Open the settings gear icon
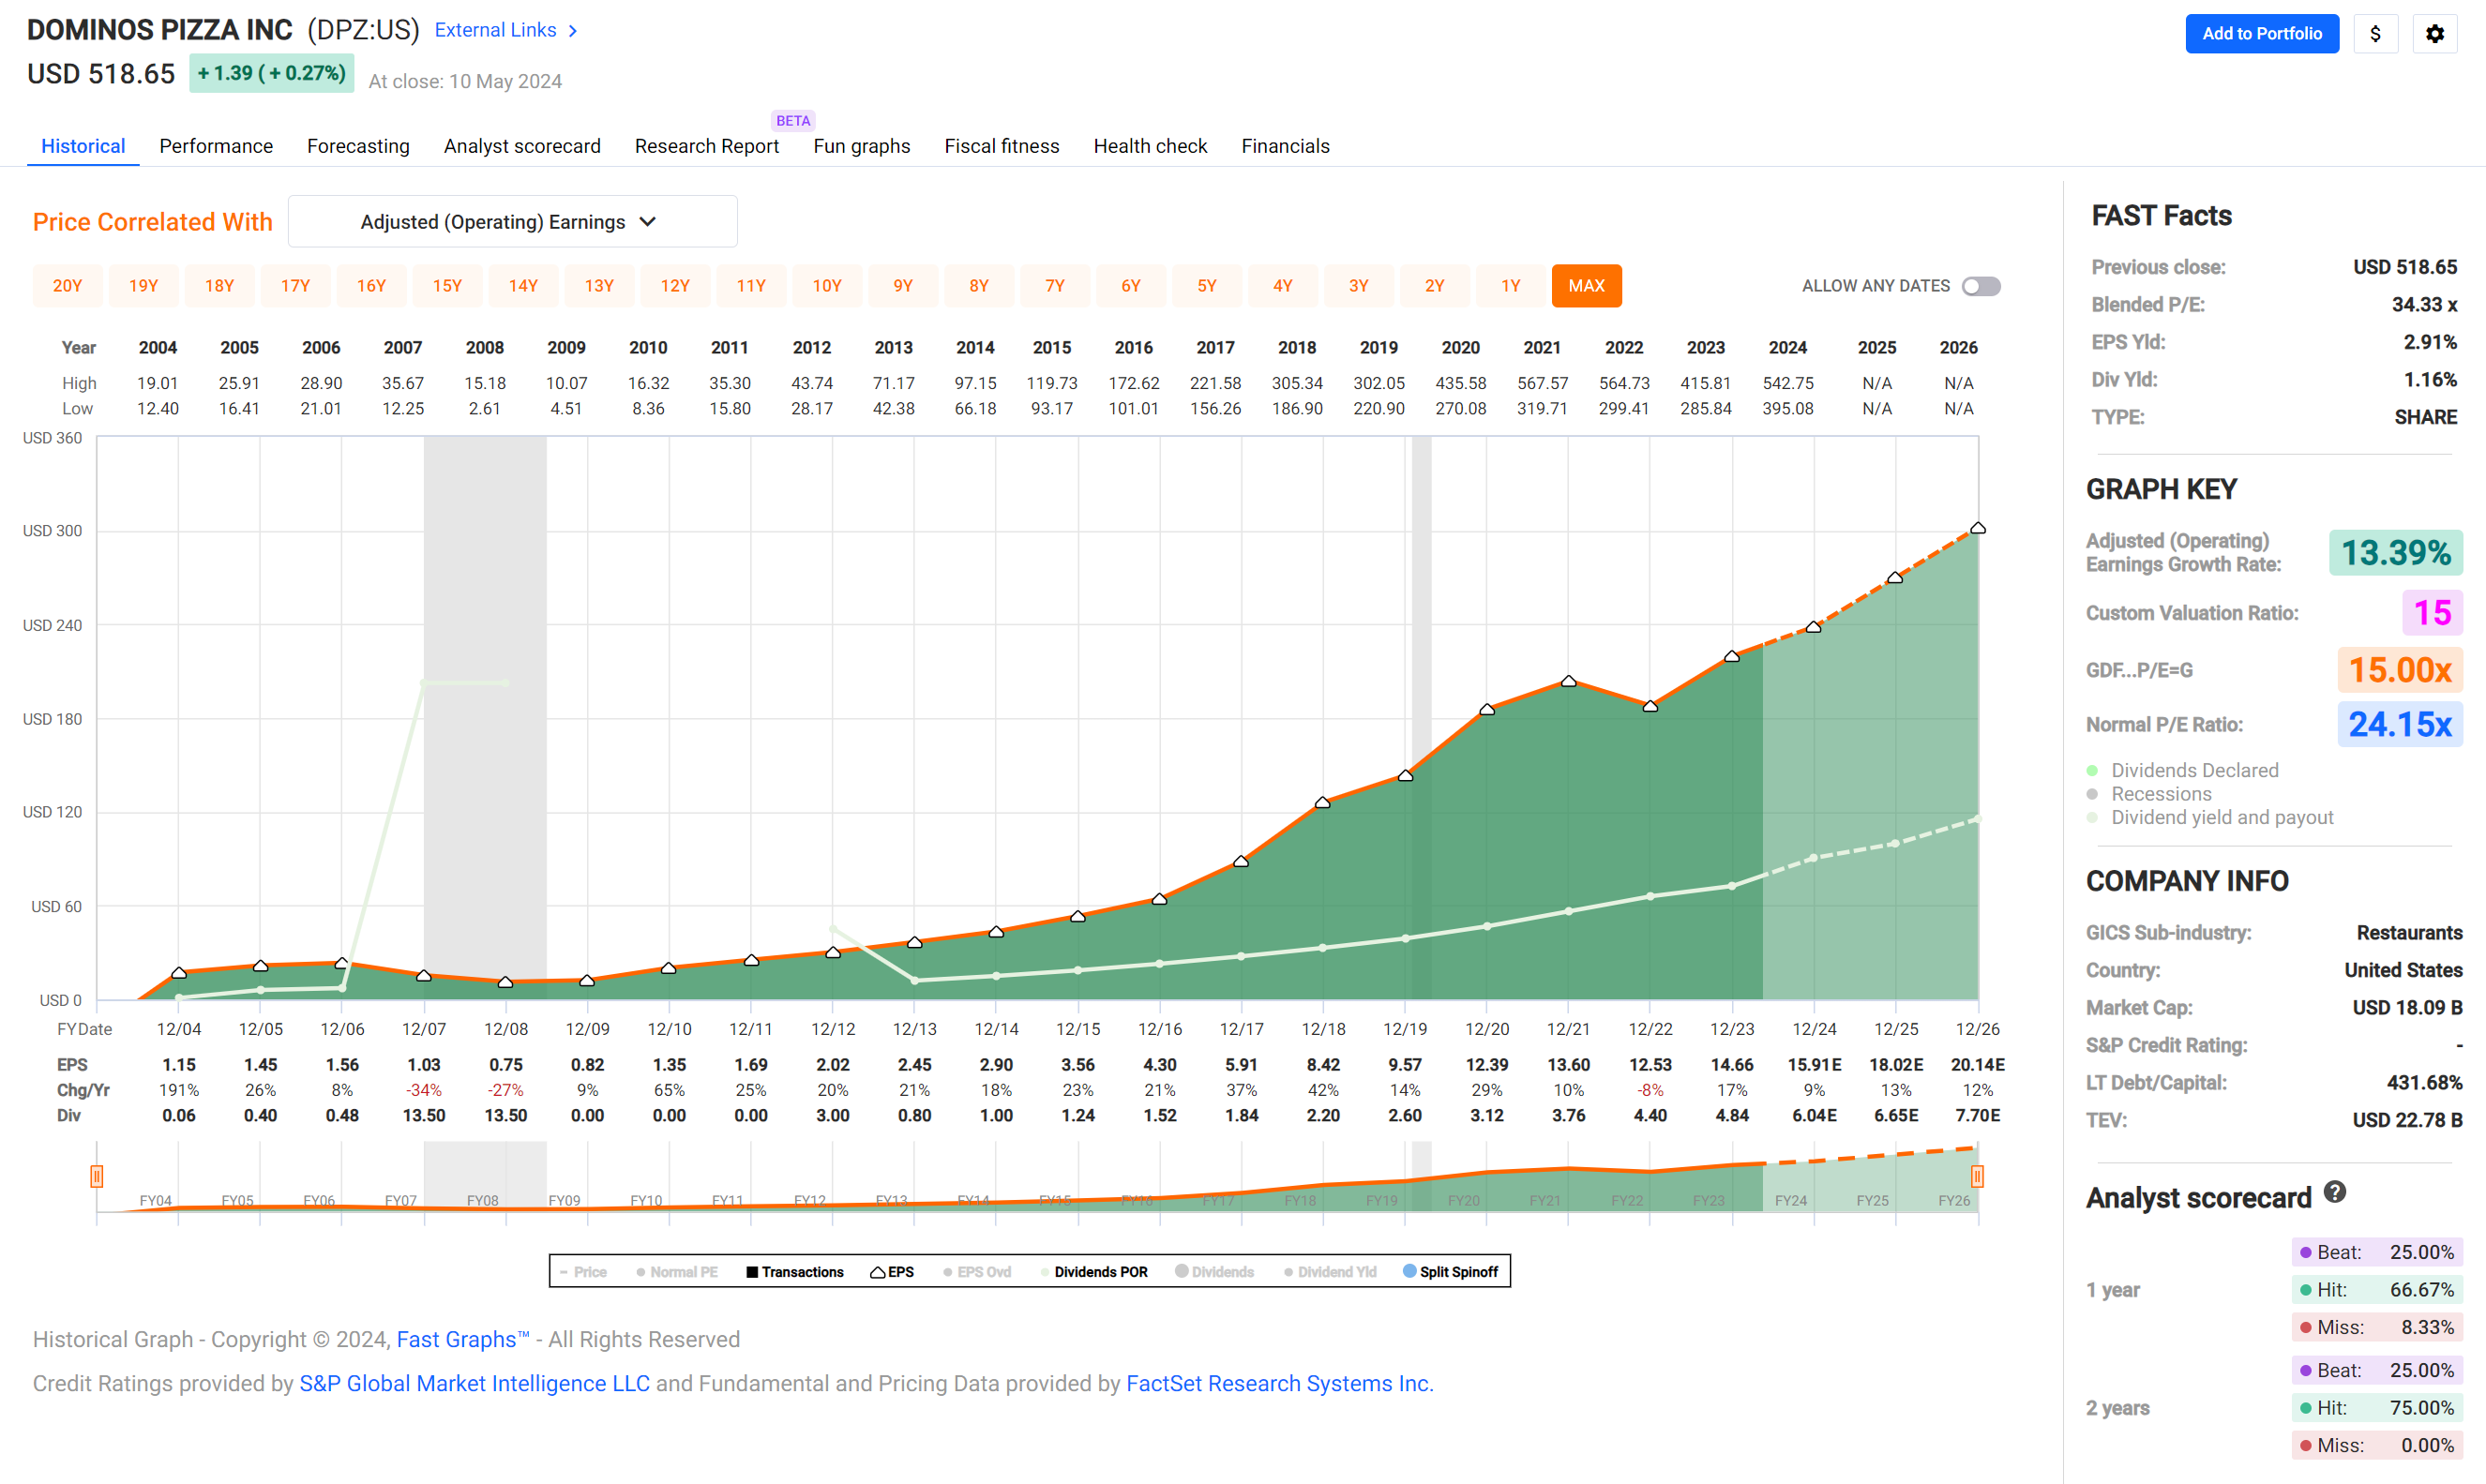Viewport: 2486px width, 1484px height. (2435, 33)
